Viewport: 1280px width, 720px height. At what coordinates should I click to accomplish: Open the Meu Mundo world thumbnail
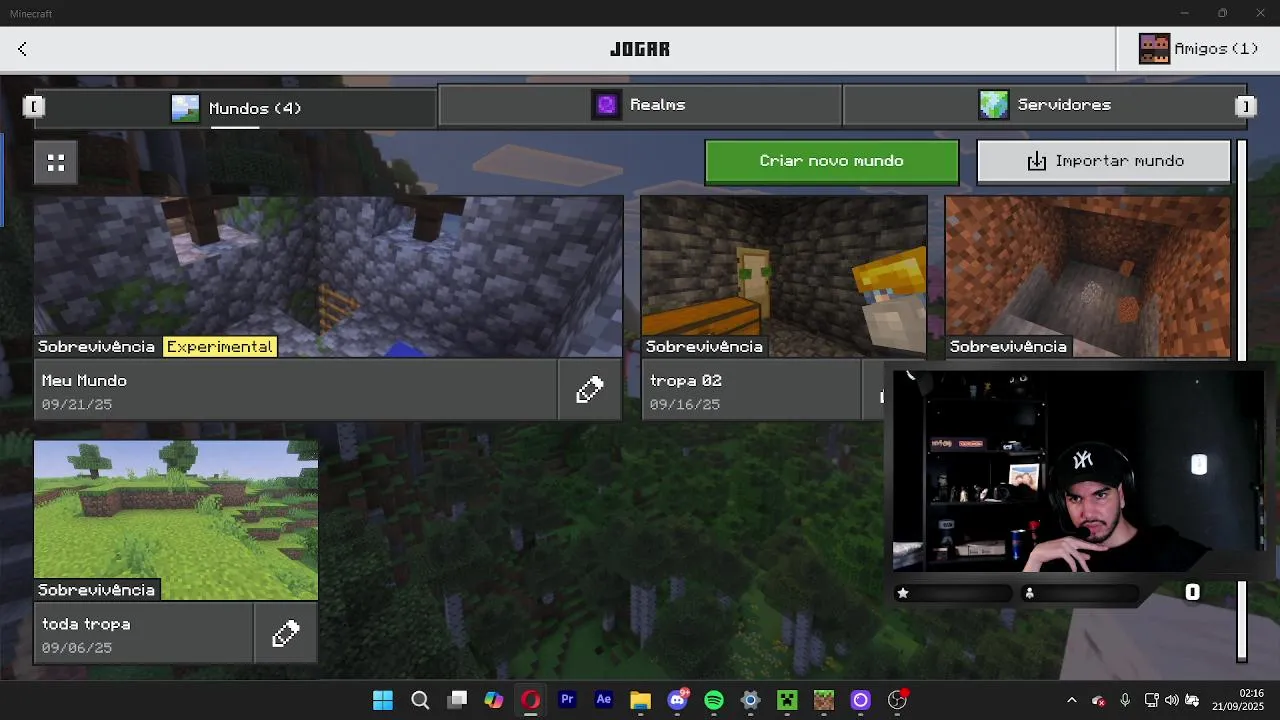(329, 277)
